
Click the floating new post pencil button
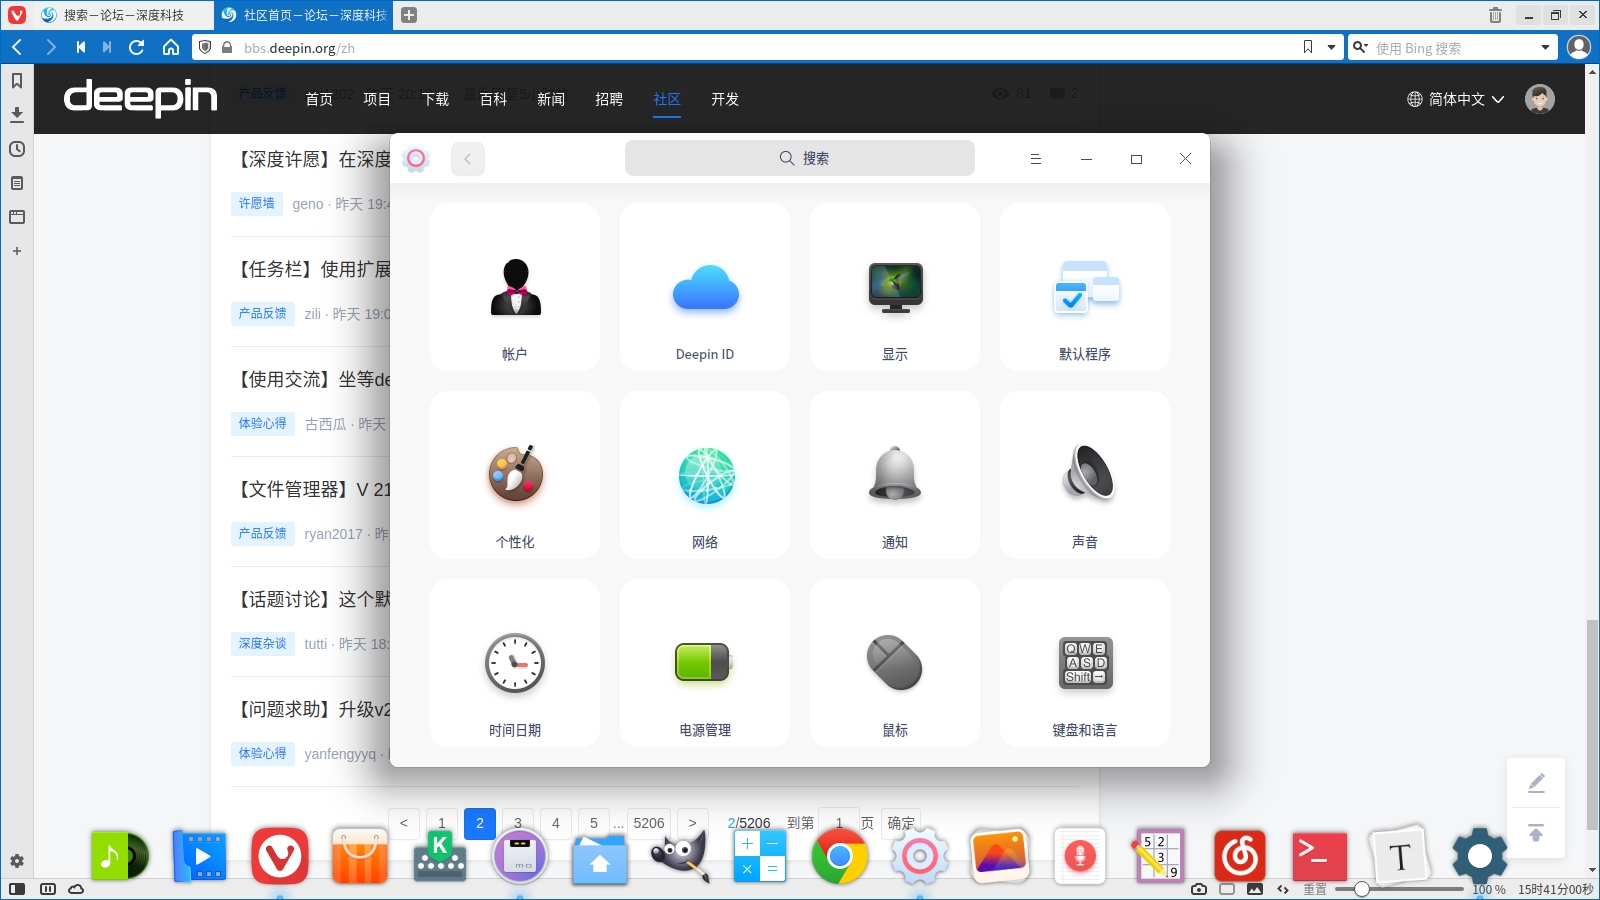point(1536,783)
